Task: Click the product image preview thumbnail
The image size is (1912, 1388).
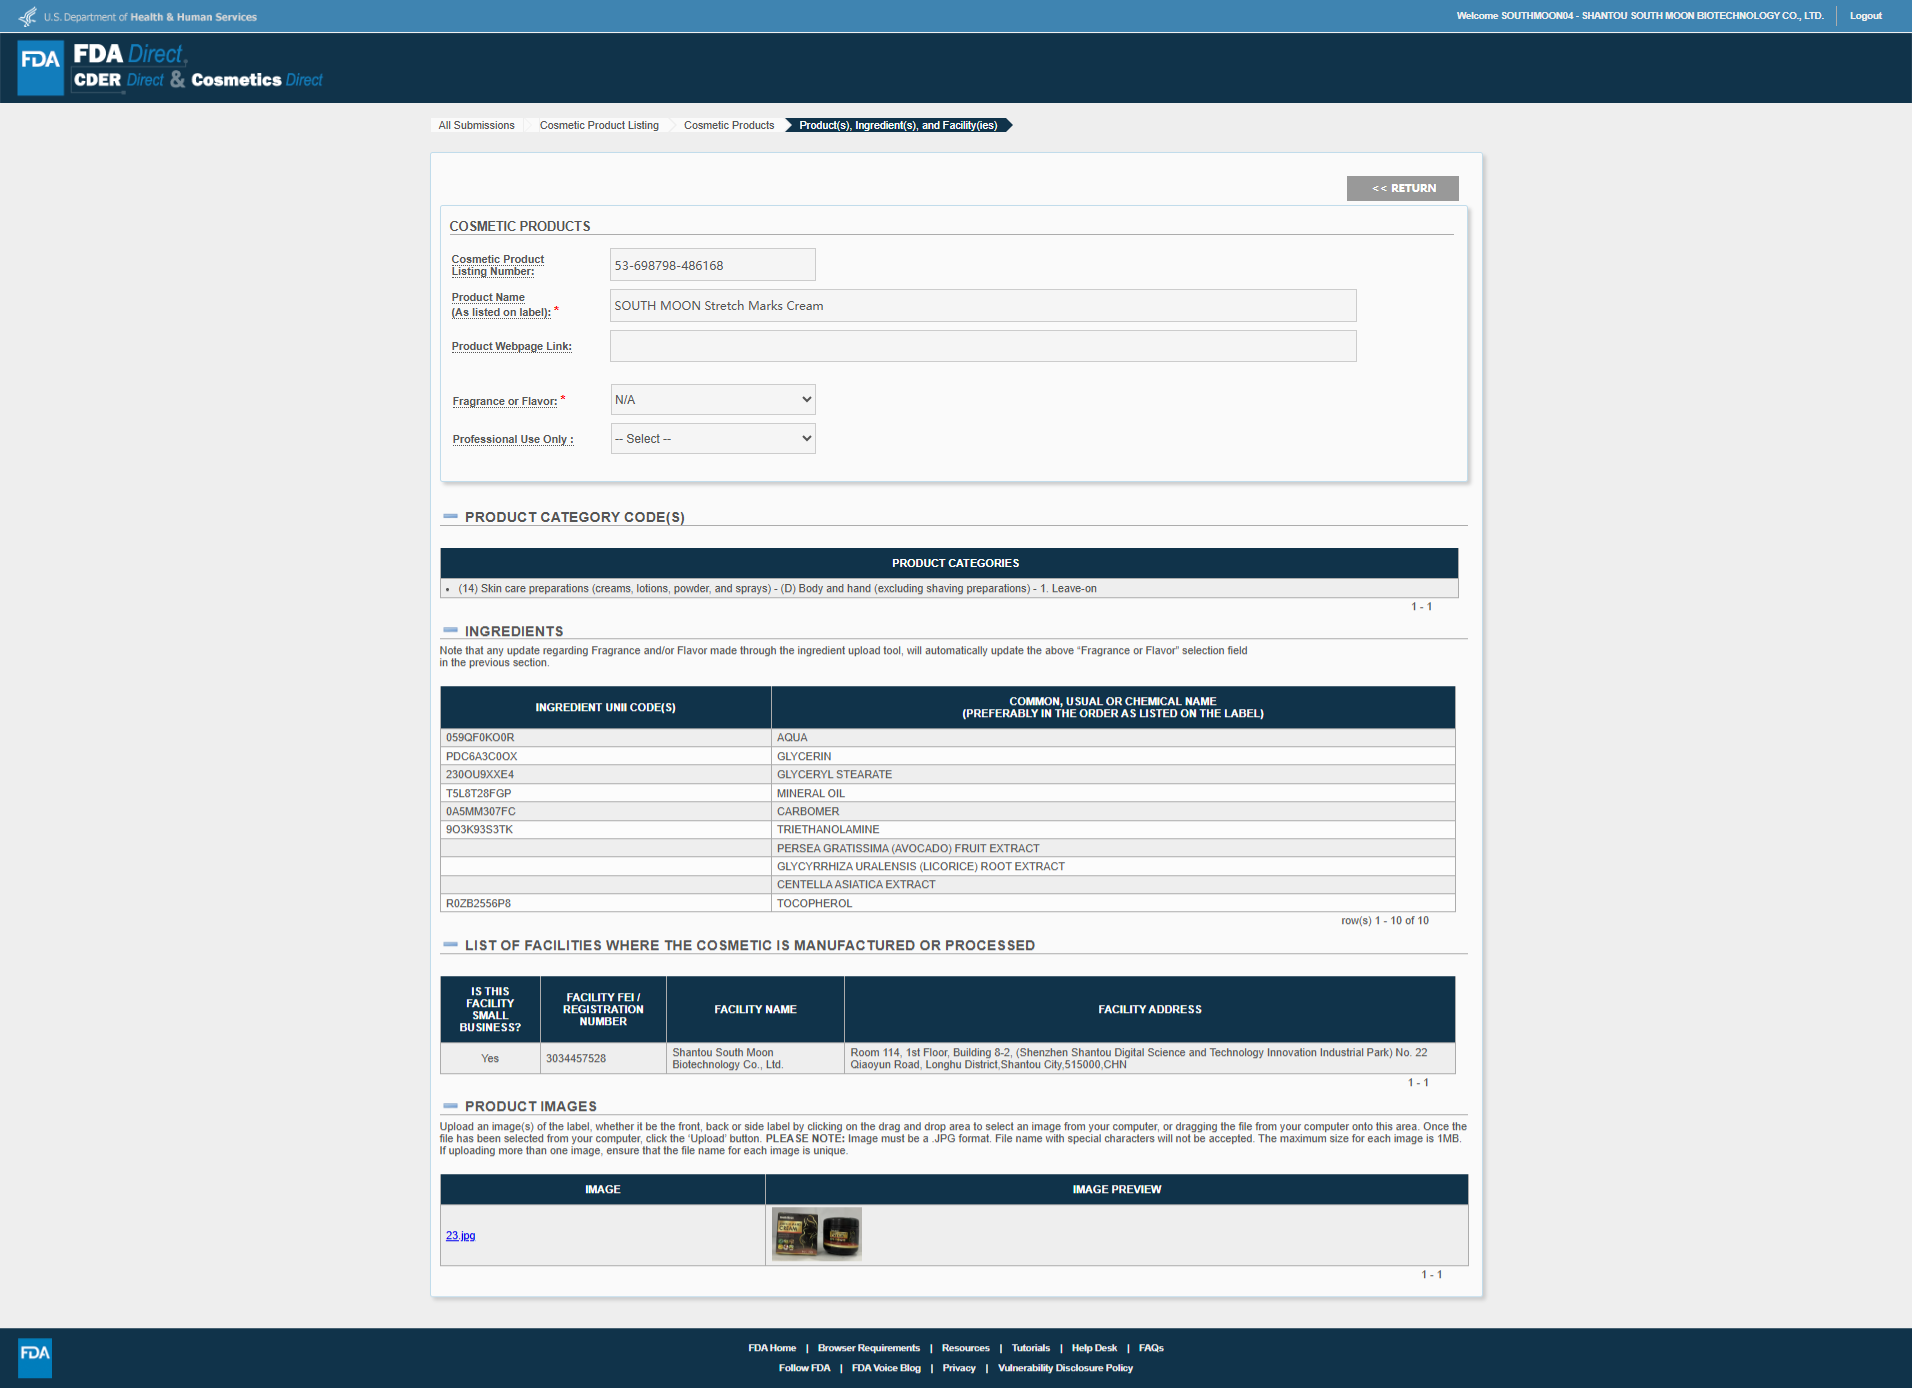Action: 816,1234
